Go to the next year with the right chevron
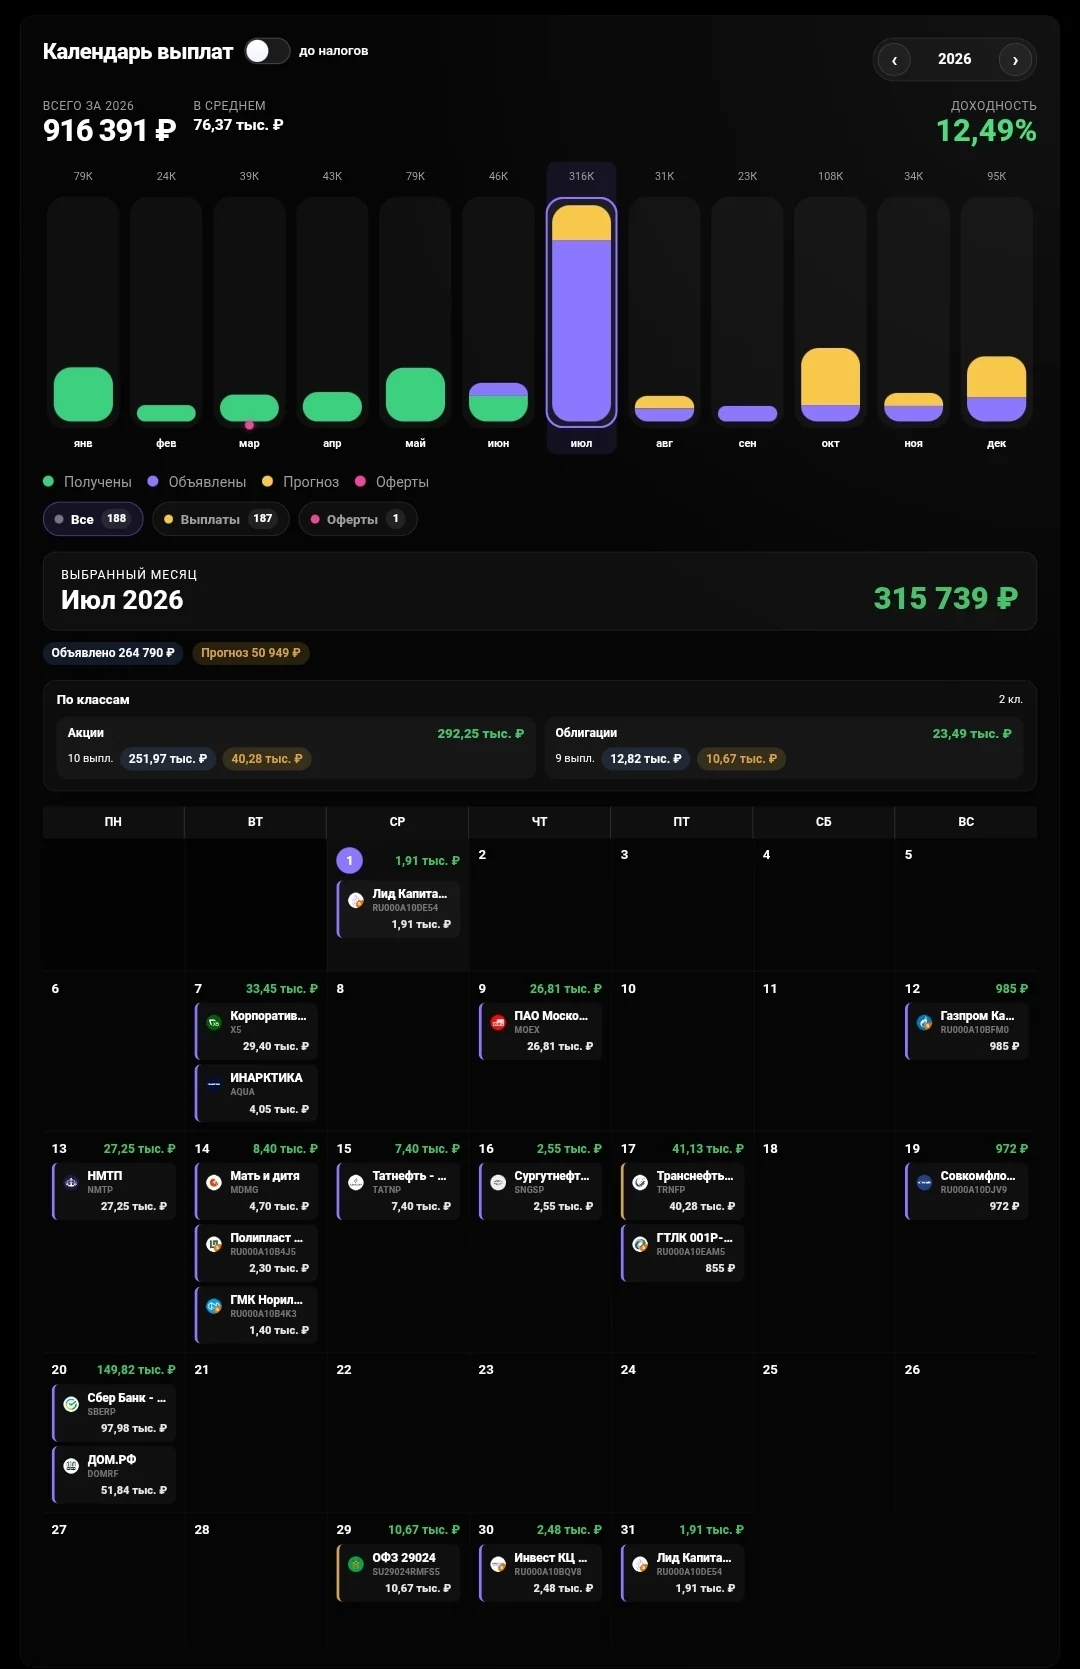Screen dimensions: 1080x1669 pos(1015,60)
